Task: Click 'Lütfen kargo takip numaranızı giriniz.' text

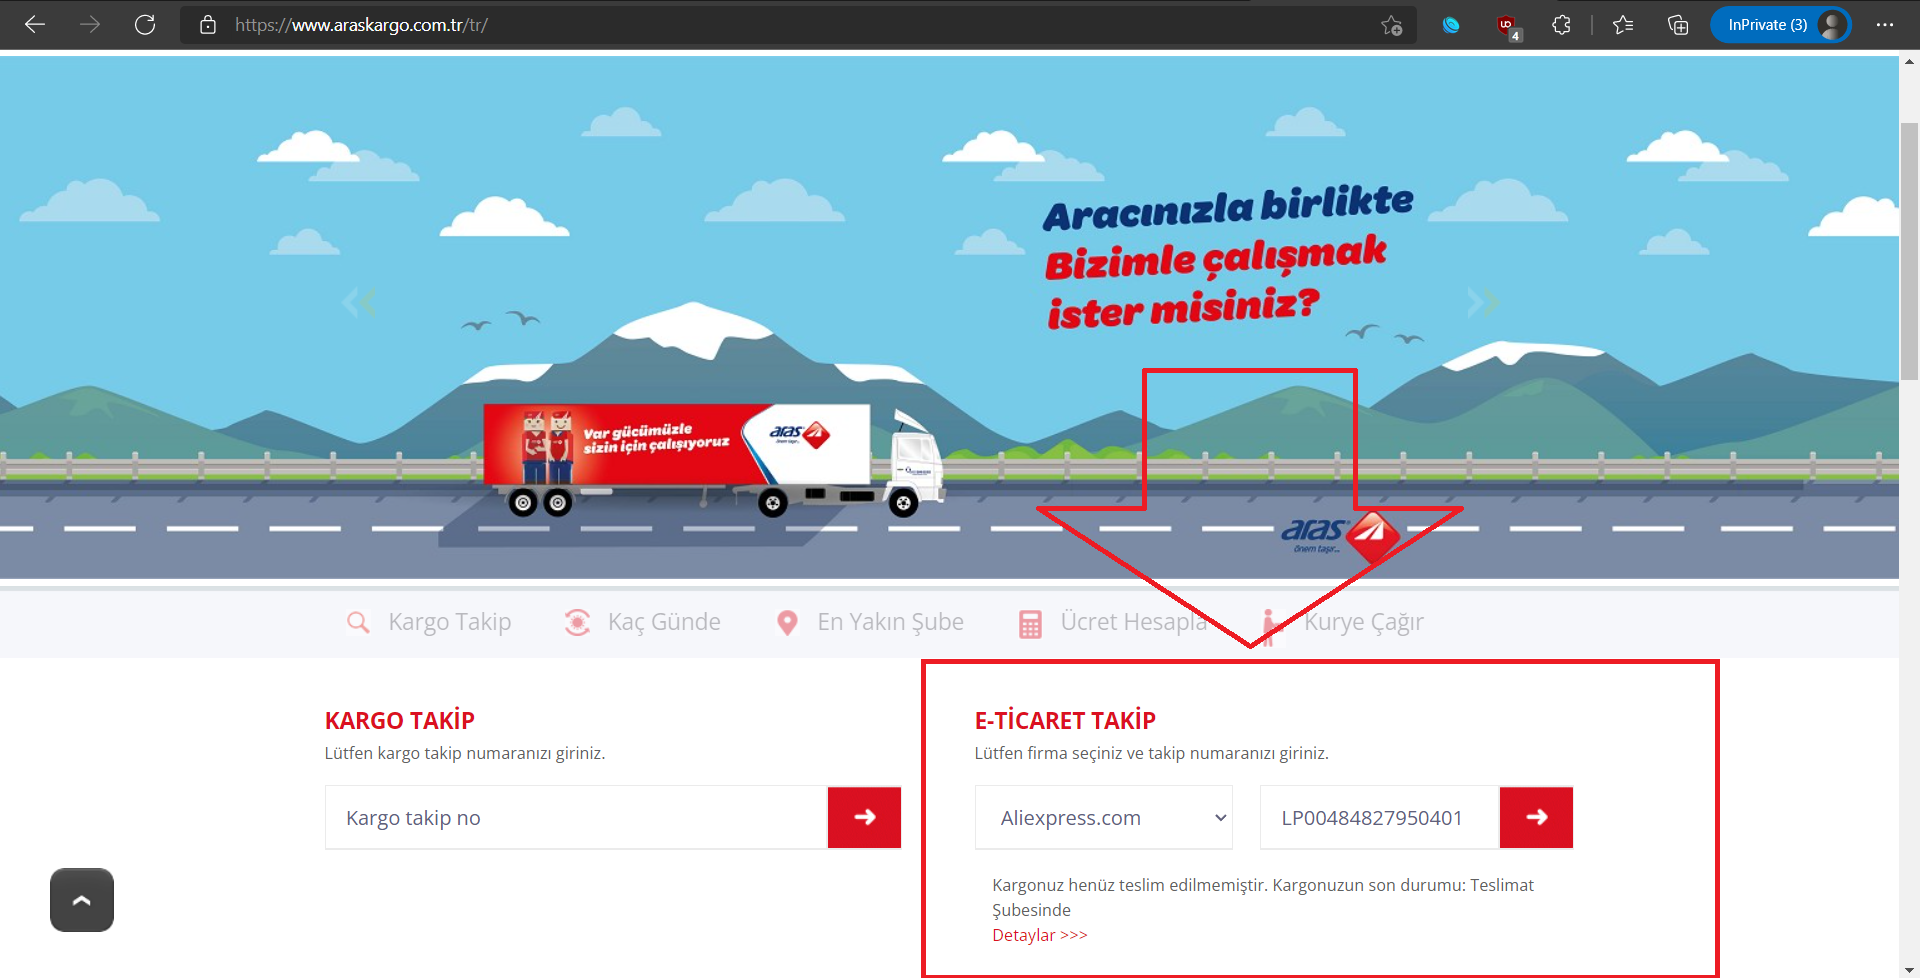Action: [x=465, y=753]
